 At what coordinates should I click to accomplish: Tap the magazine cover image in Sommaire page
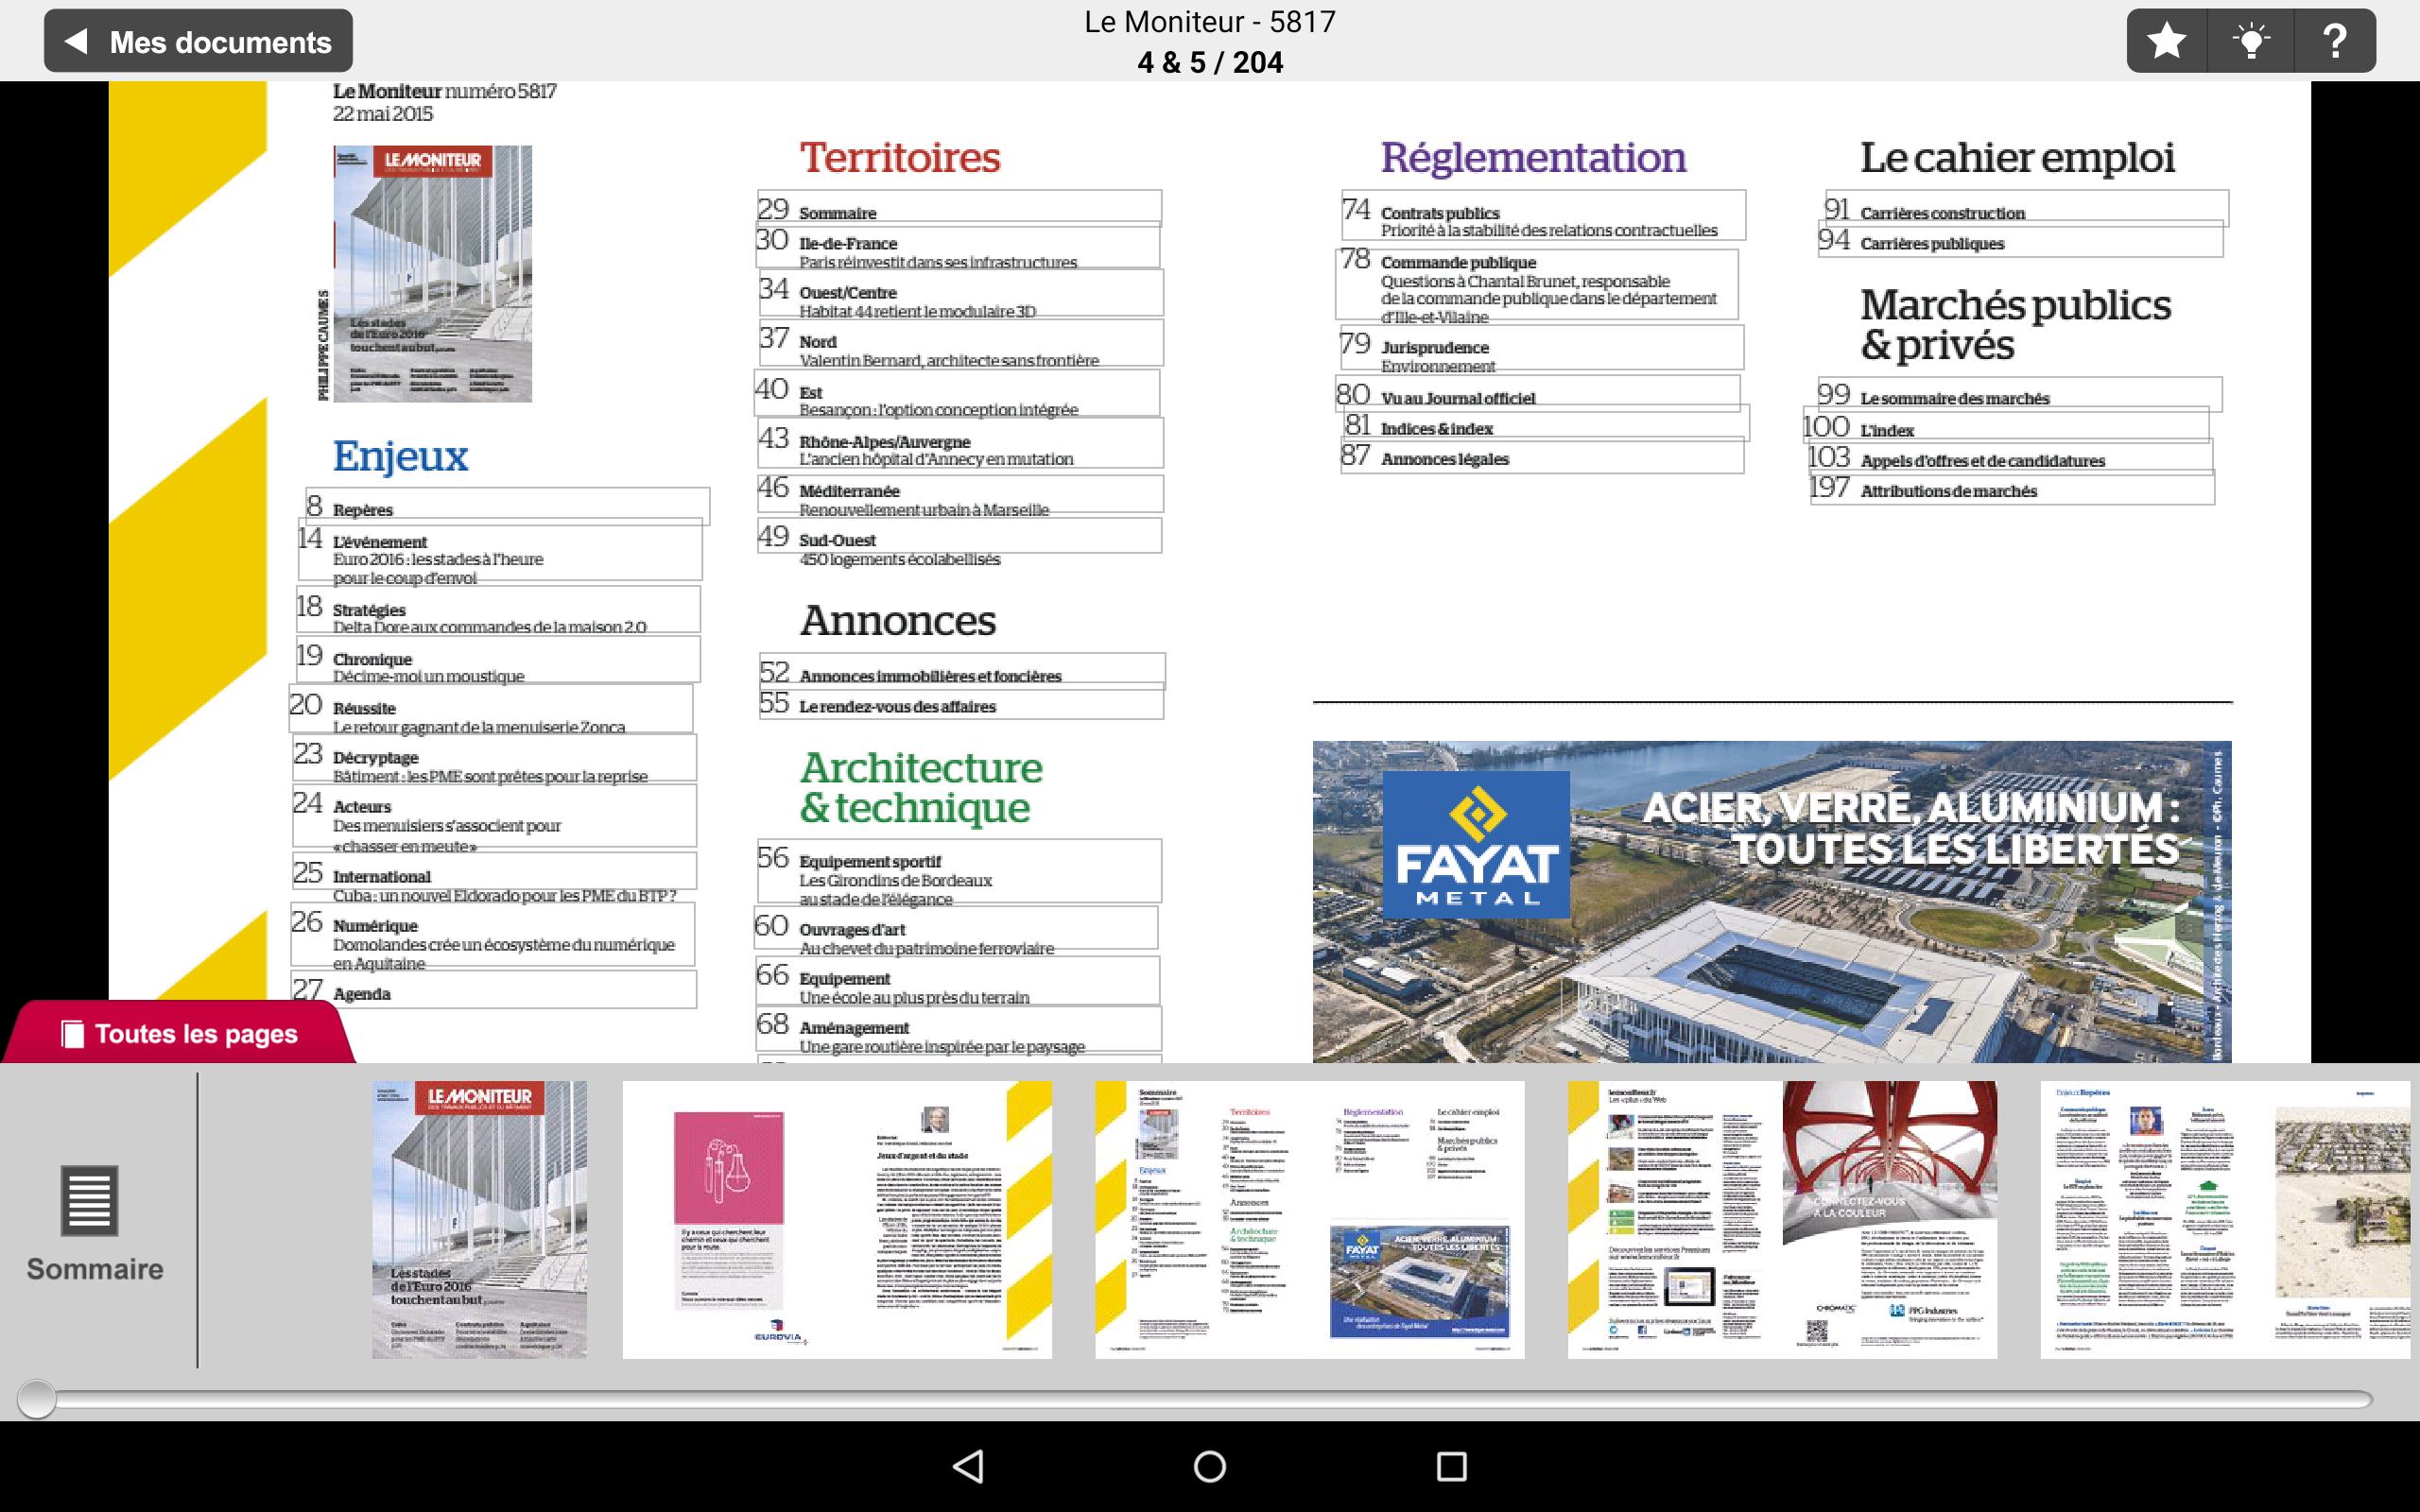(x=433, y=274)
